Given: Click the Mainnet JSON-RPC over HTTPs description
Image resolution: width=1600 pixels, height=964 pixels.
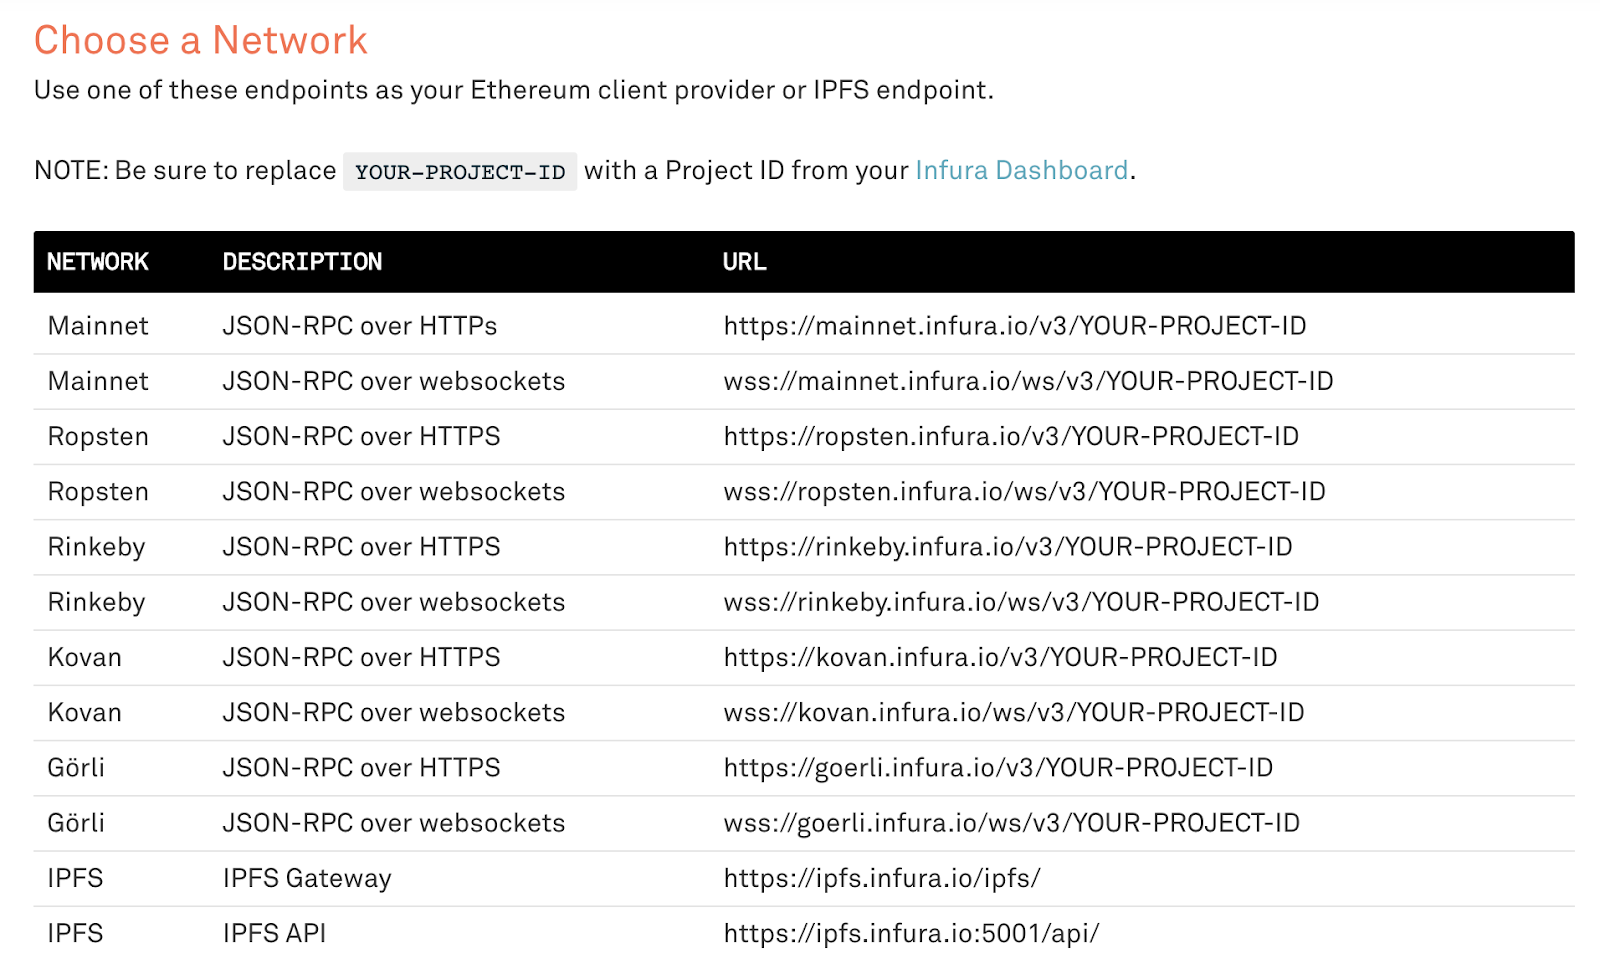Looking at the screenshot, I should click(360, 326).
